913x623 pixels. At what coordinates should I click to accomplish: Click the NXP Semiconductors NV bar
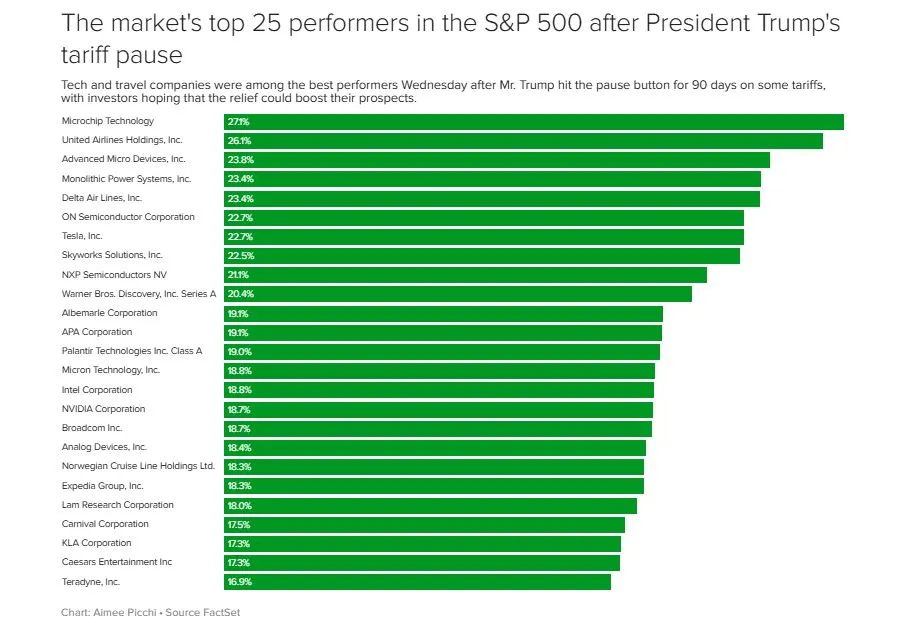pos(465,275)
